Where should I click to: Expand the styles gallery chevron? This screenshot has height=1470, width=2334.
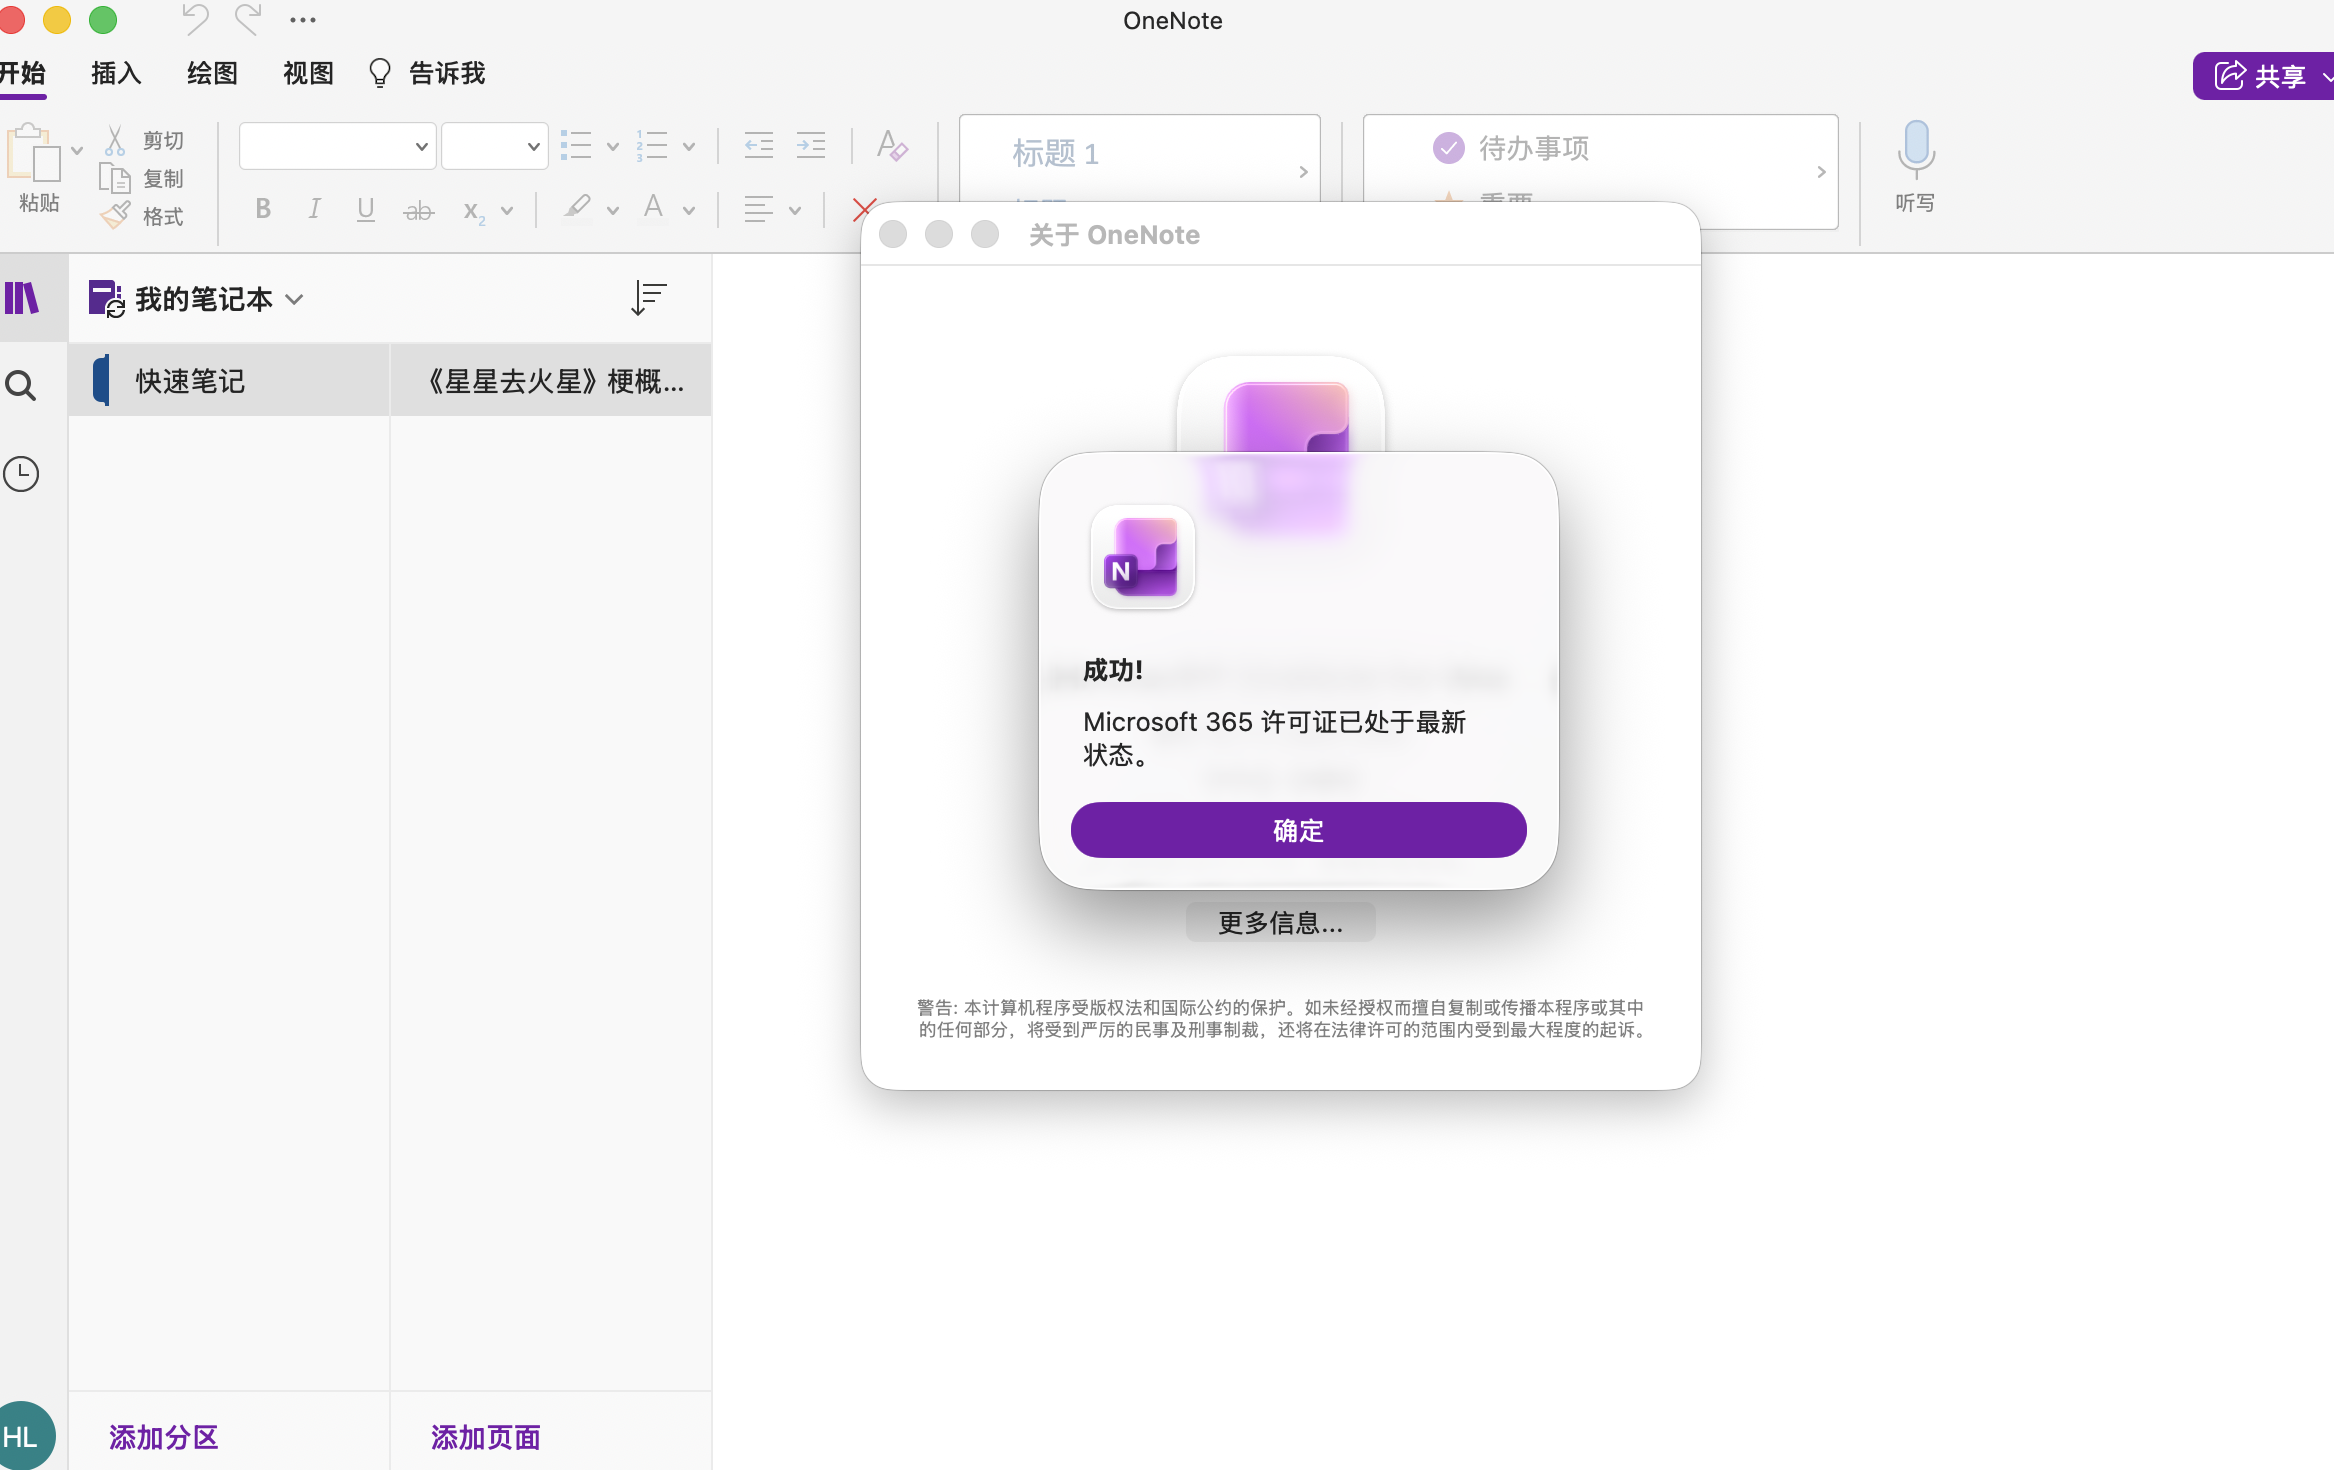pyautogui.click(x=1303, y=172)
